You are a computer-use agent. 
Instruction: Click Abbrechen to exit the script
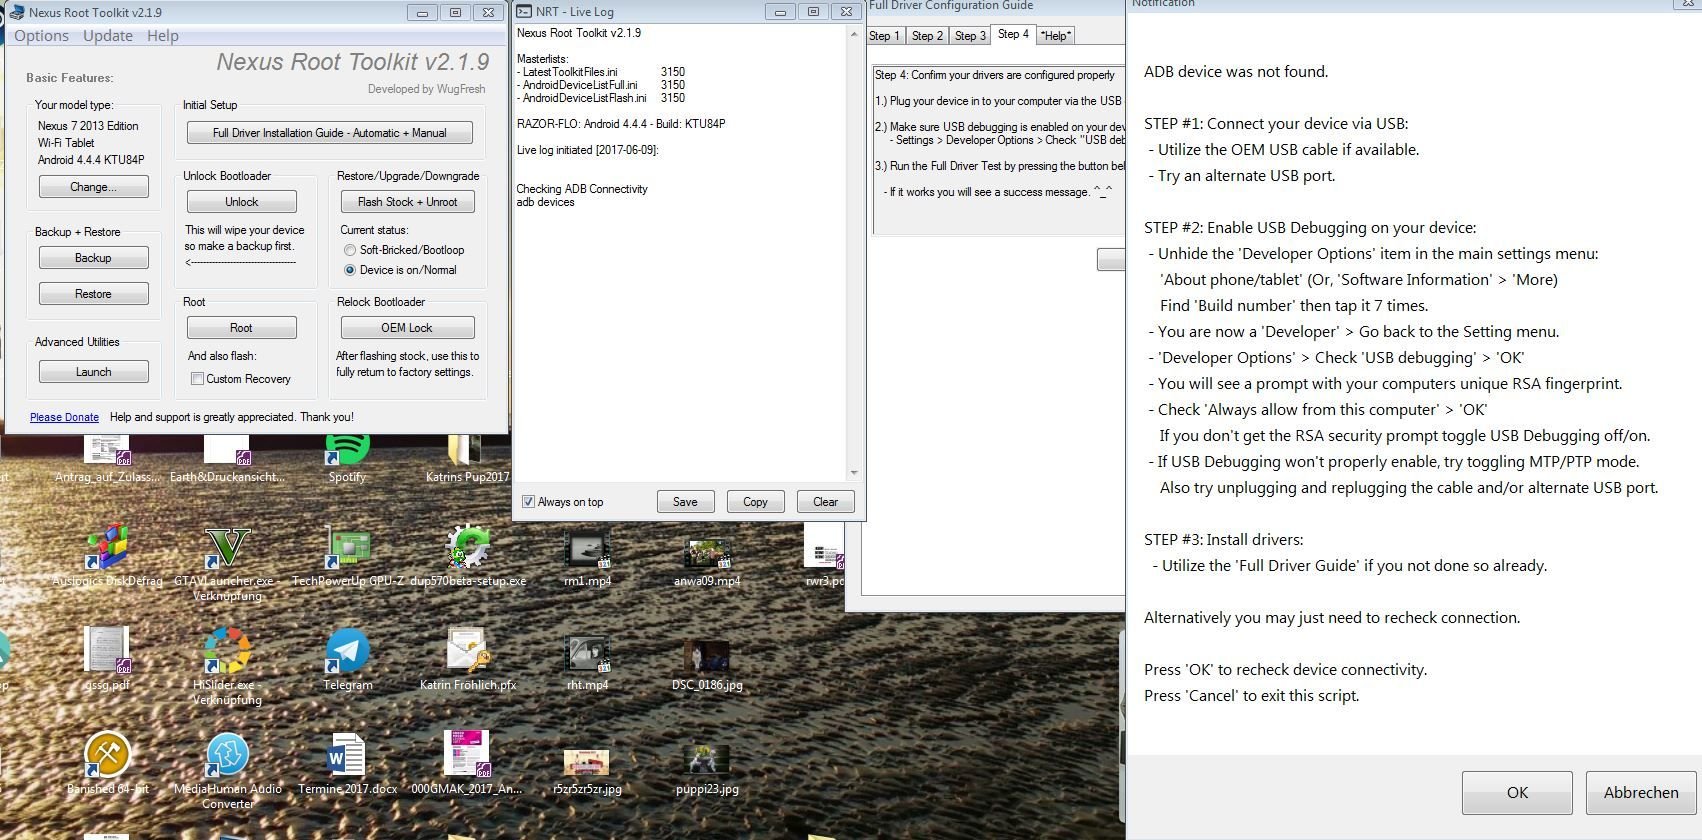(1641, 793)
